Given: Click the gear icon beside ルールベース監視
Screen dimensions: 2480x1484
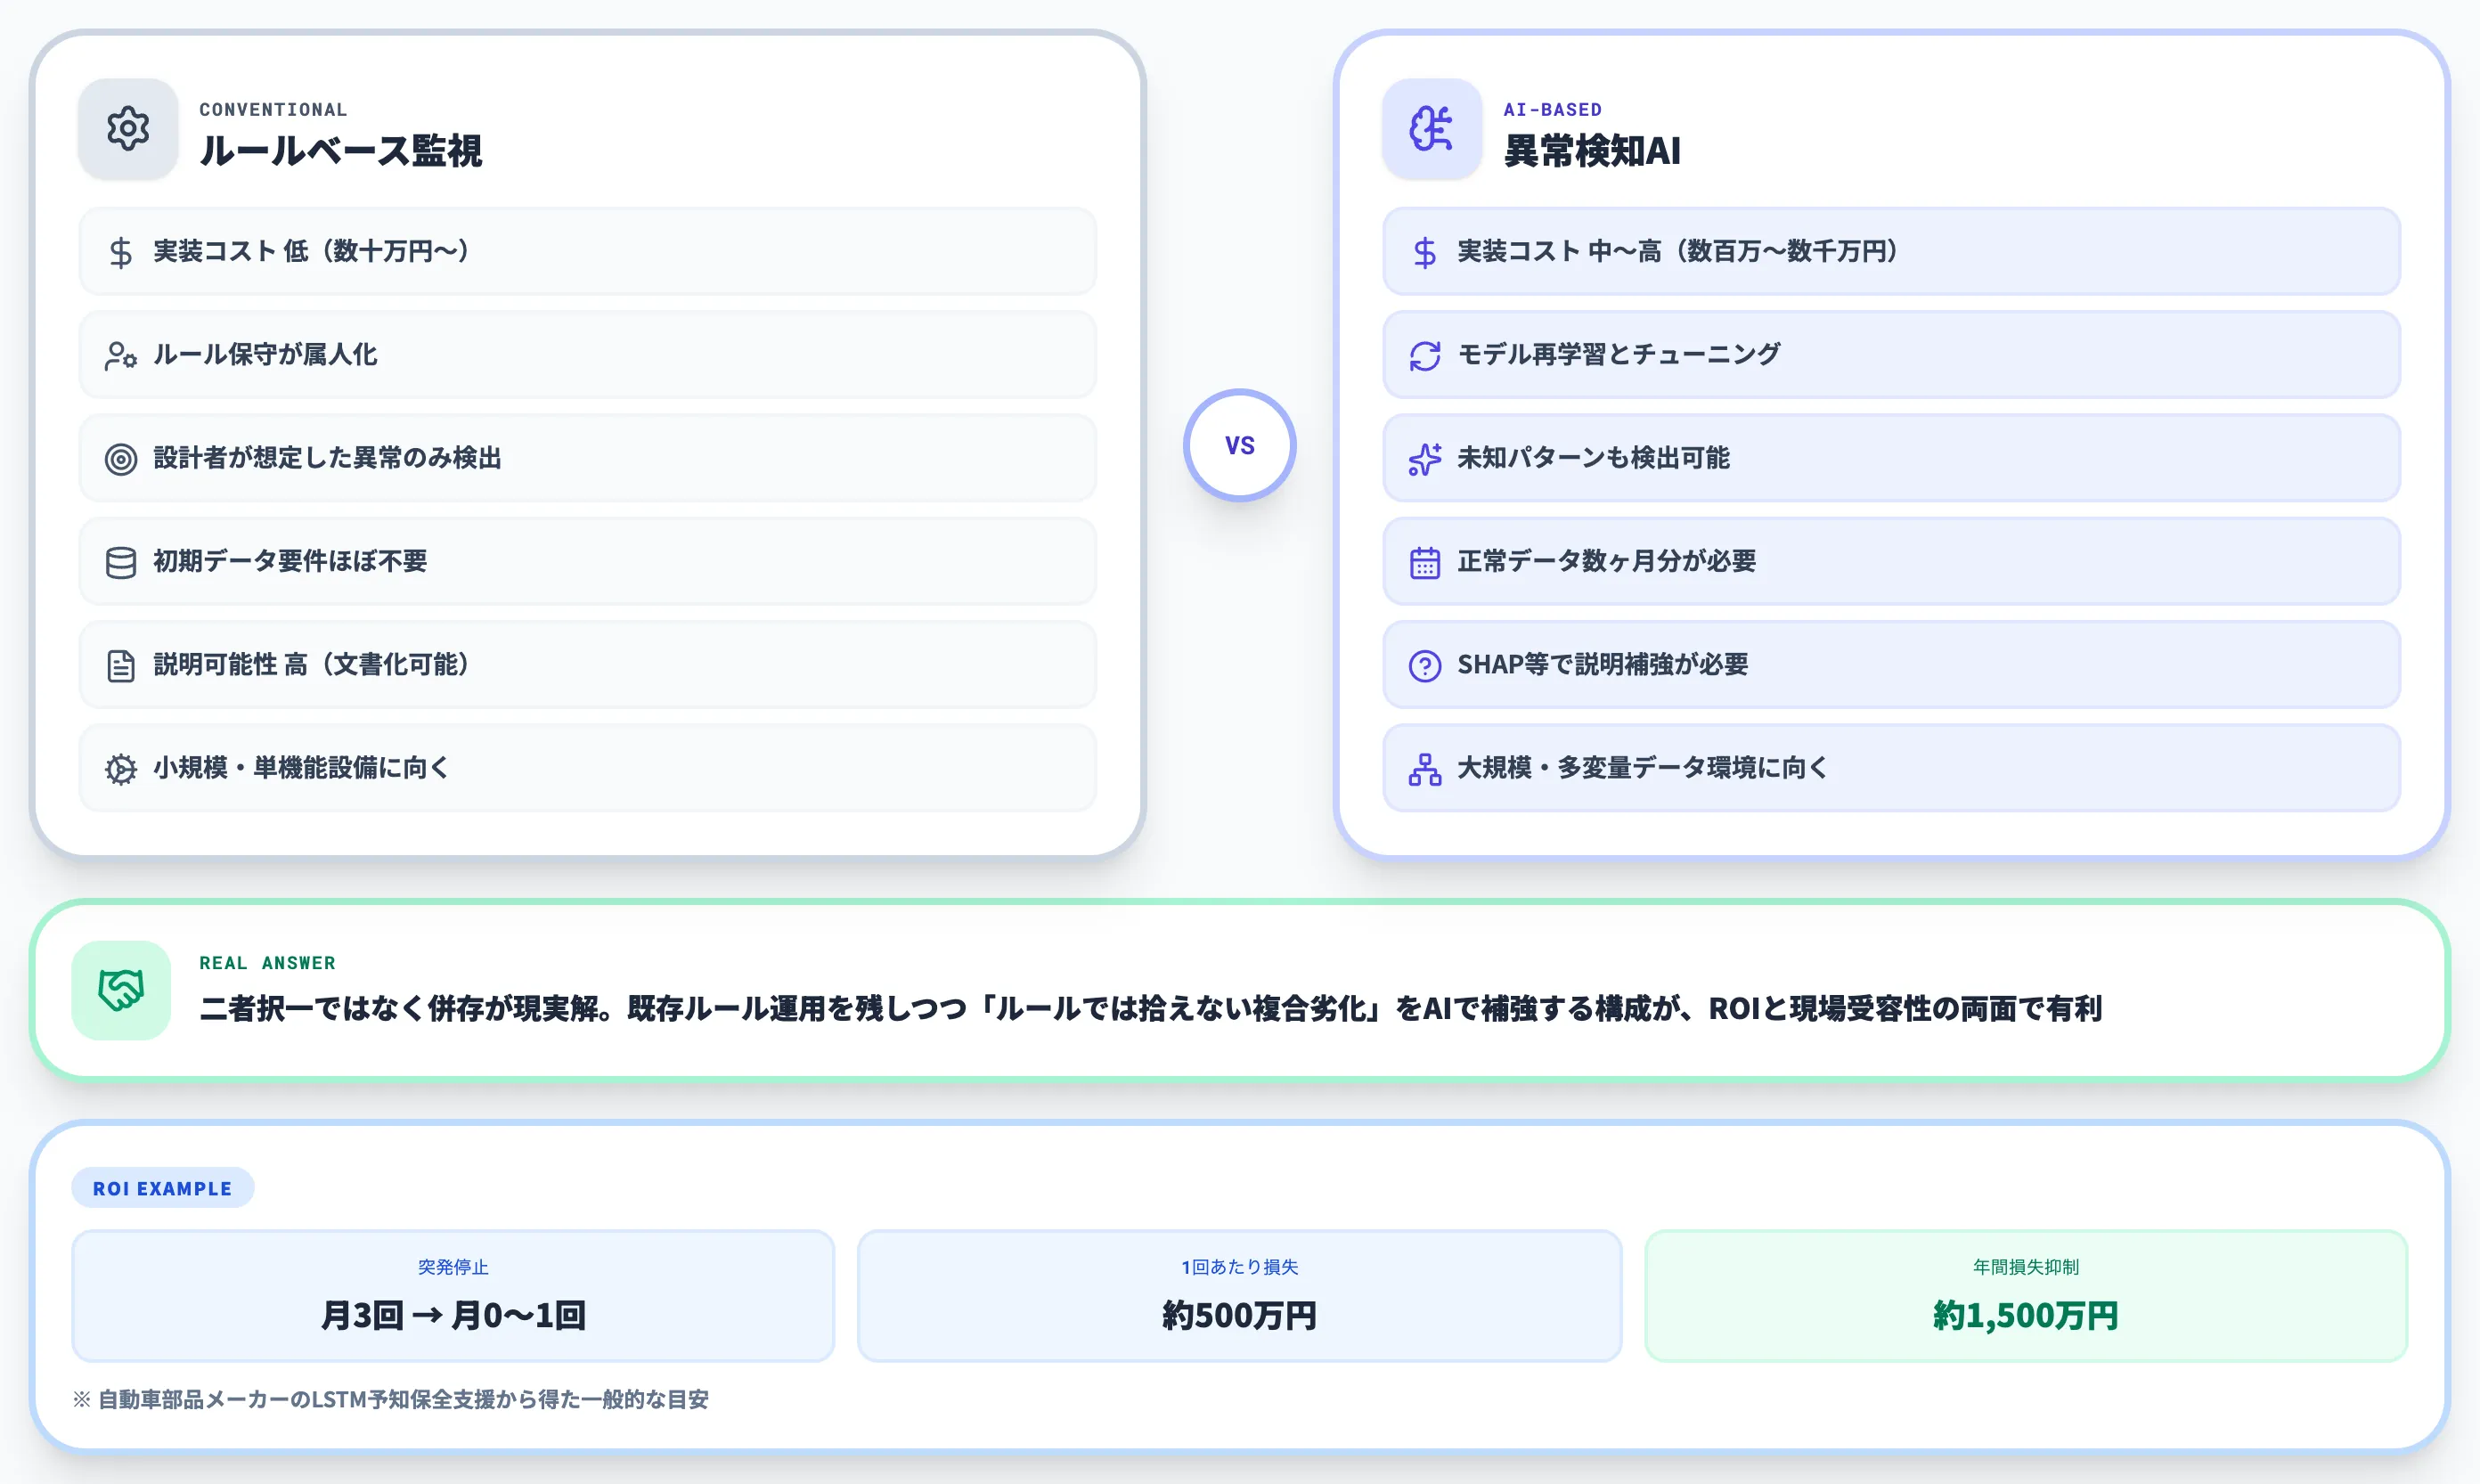Looking at the screenshot, I should (x=126, y=129).
